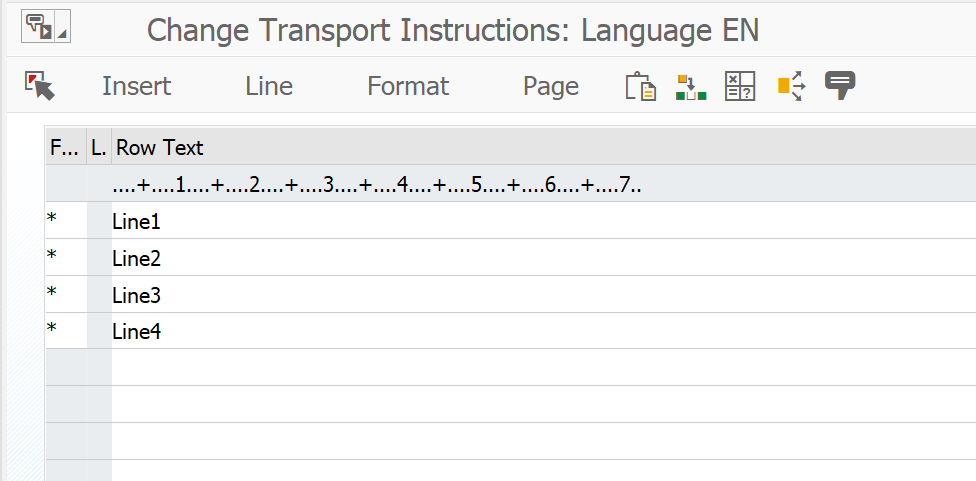
Task: Open the Line menu
Action: 269,86
